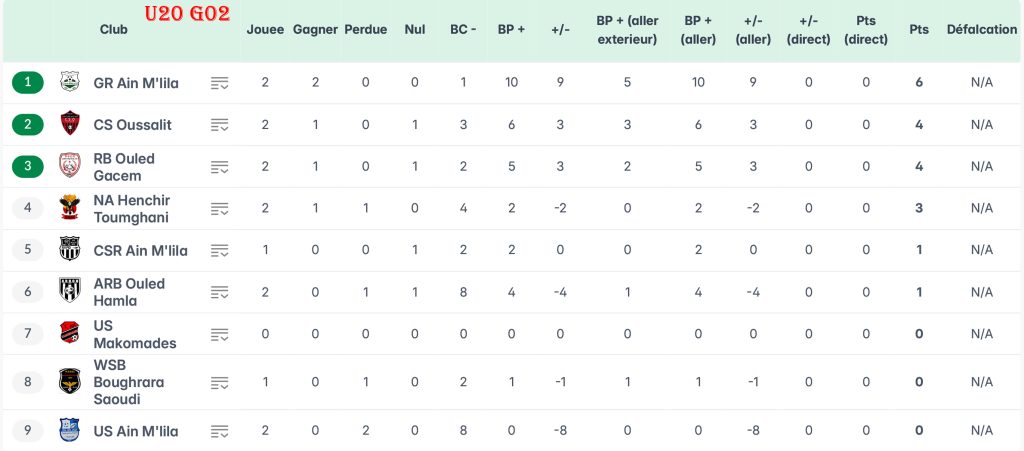Click the NA Henchir Toumghani club crest
This screenshot has width=1024, height=451.
pyautogui.click(x=70, y=208)
